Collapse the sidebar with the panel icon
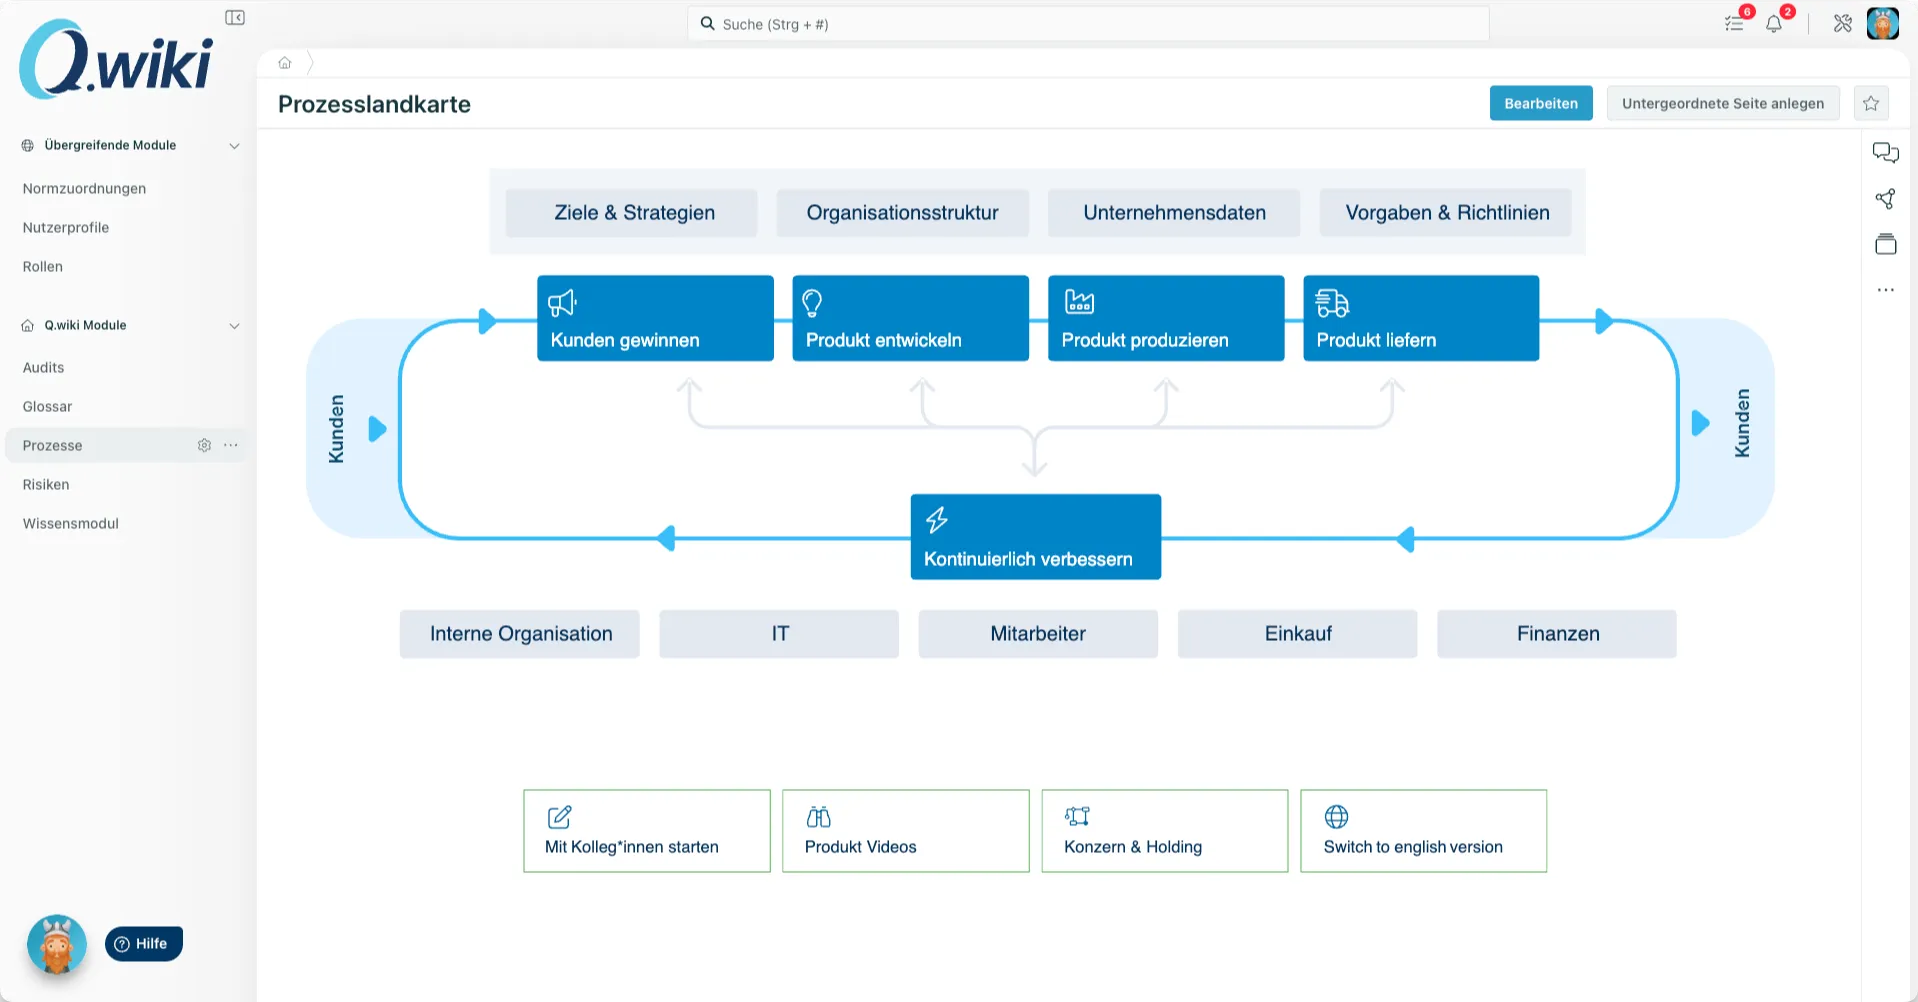 pyautogui.click(x=235, y=18)
